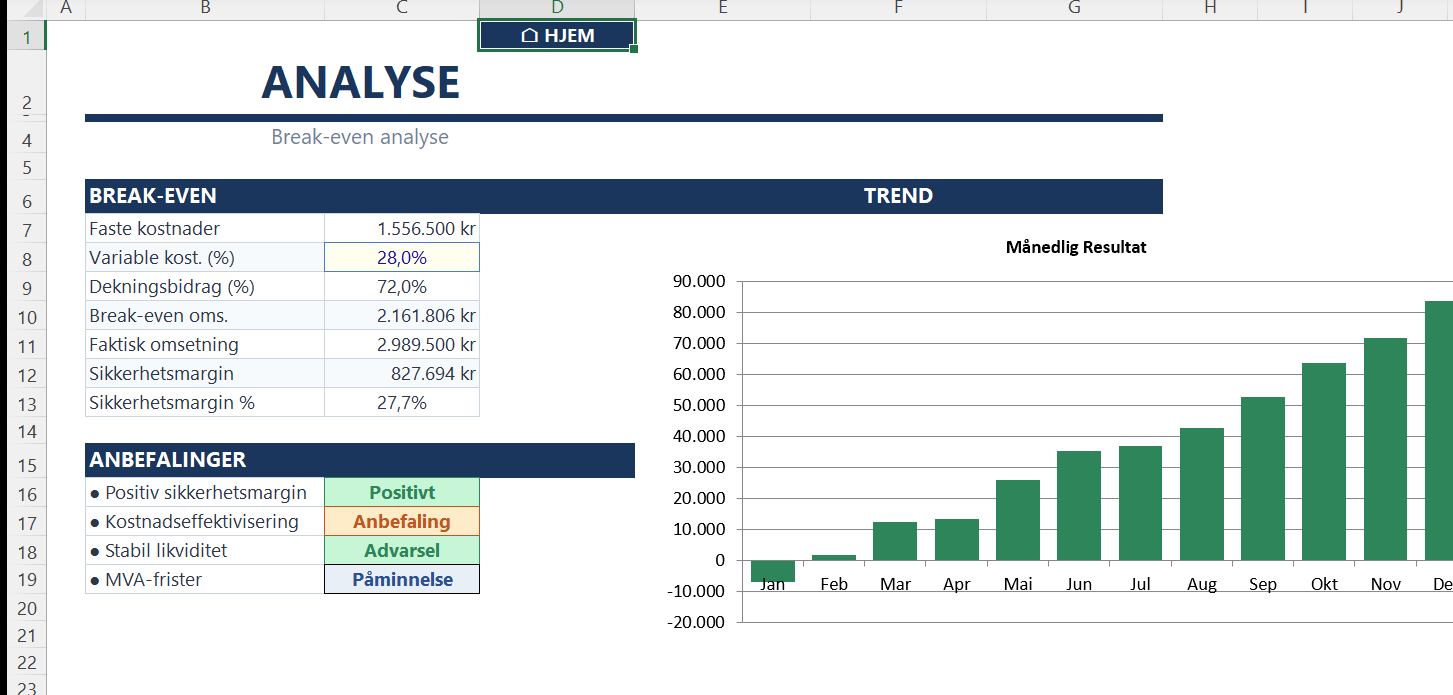
Task: Select column D header
Action: [x=557, y=9]
